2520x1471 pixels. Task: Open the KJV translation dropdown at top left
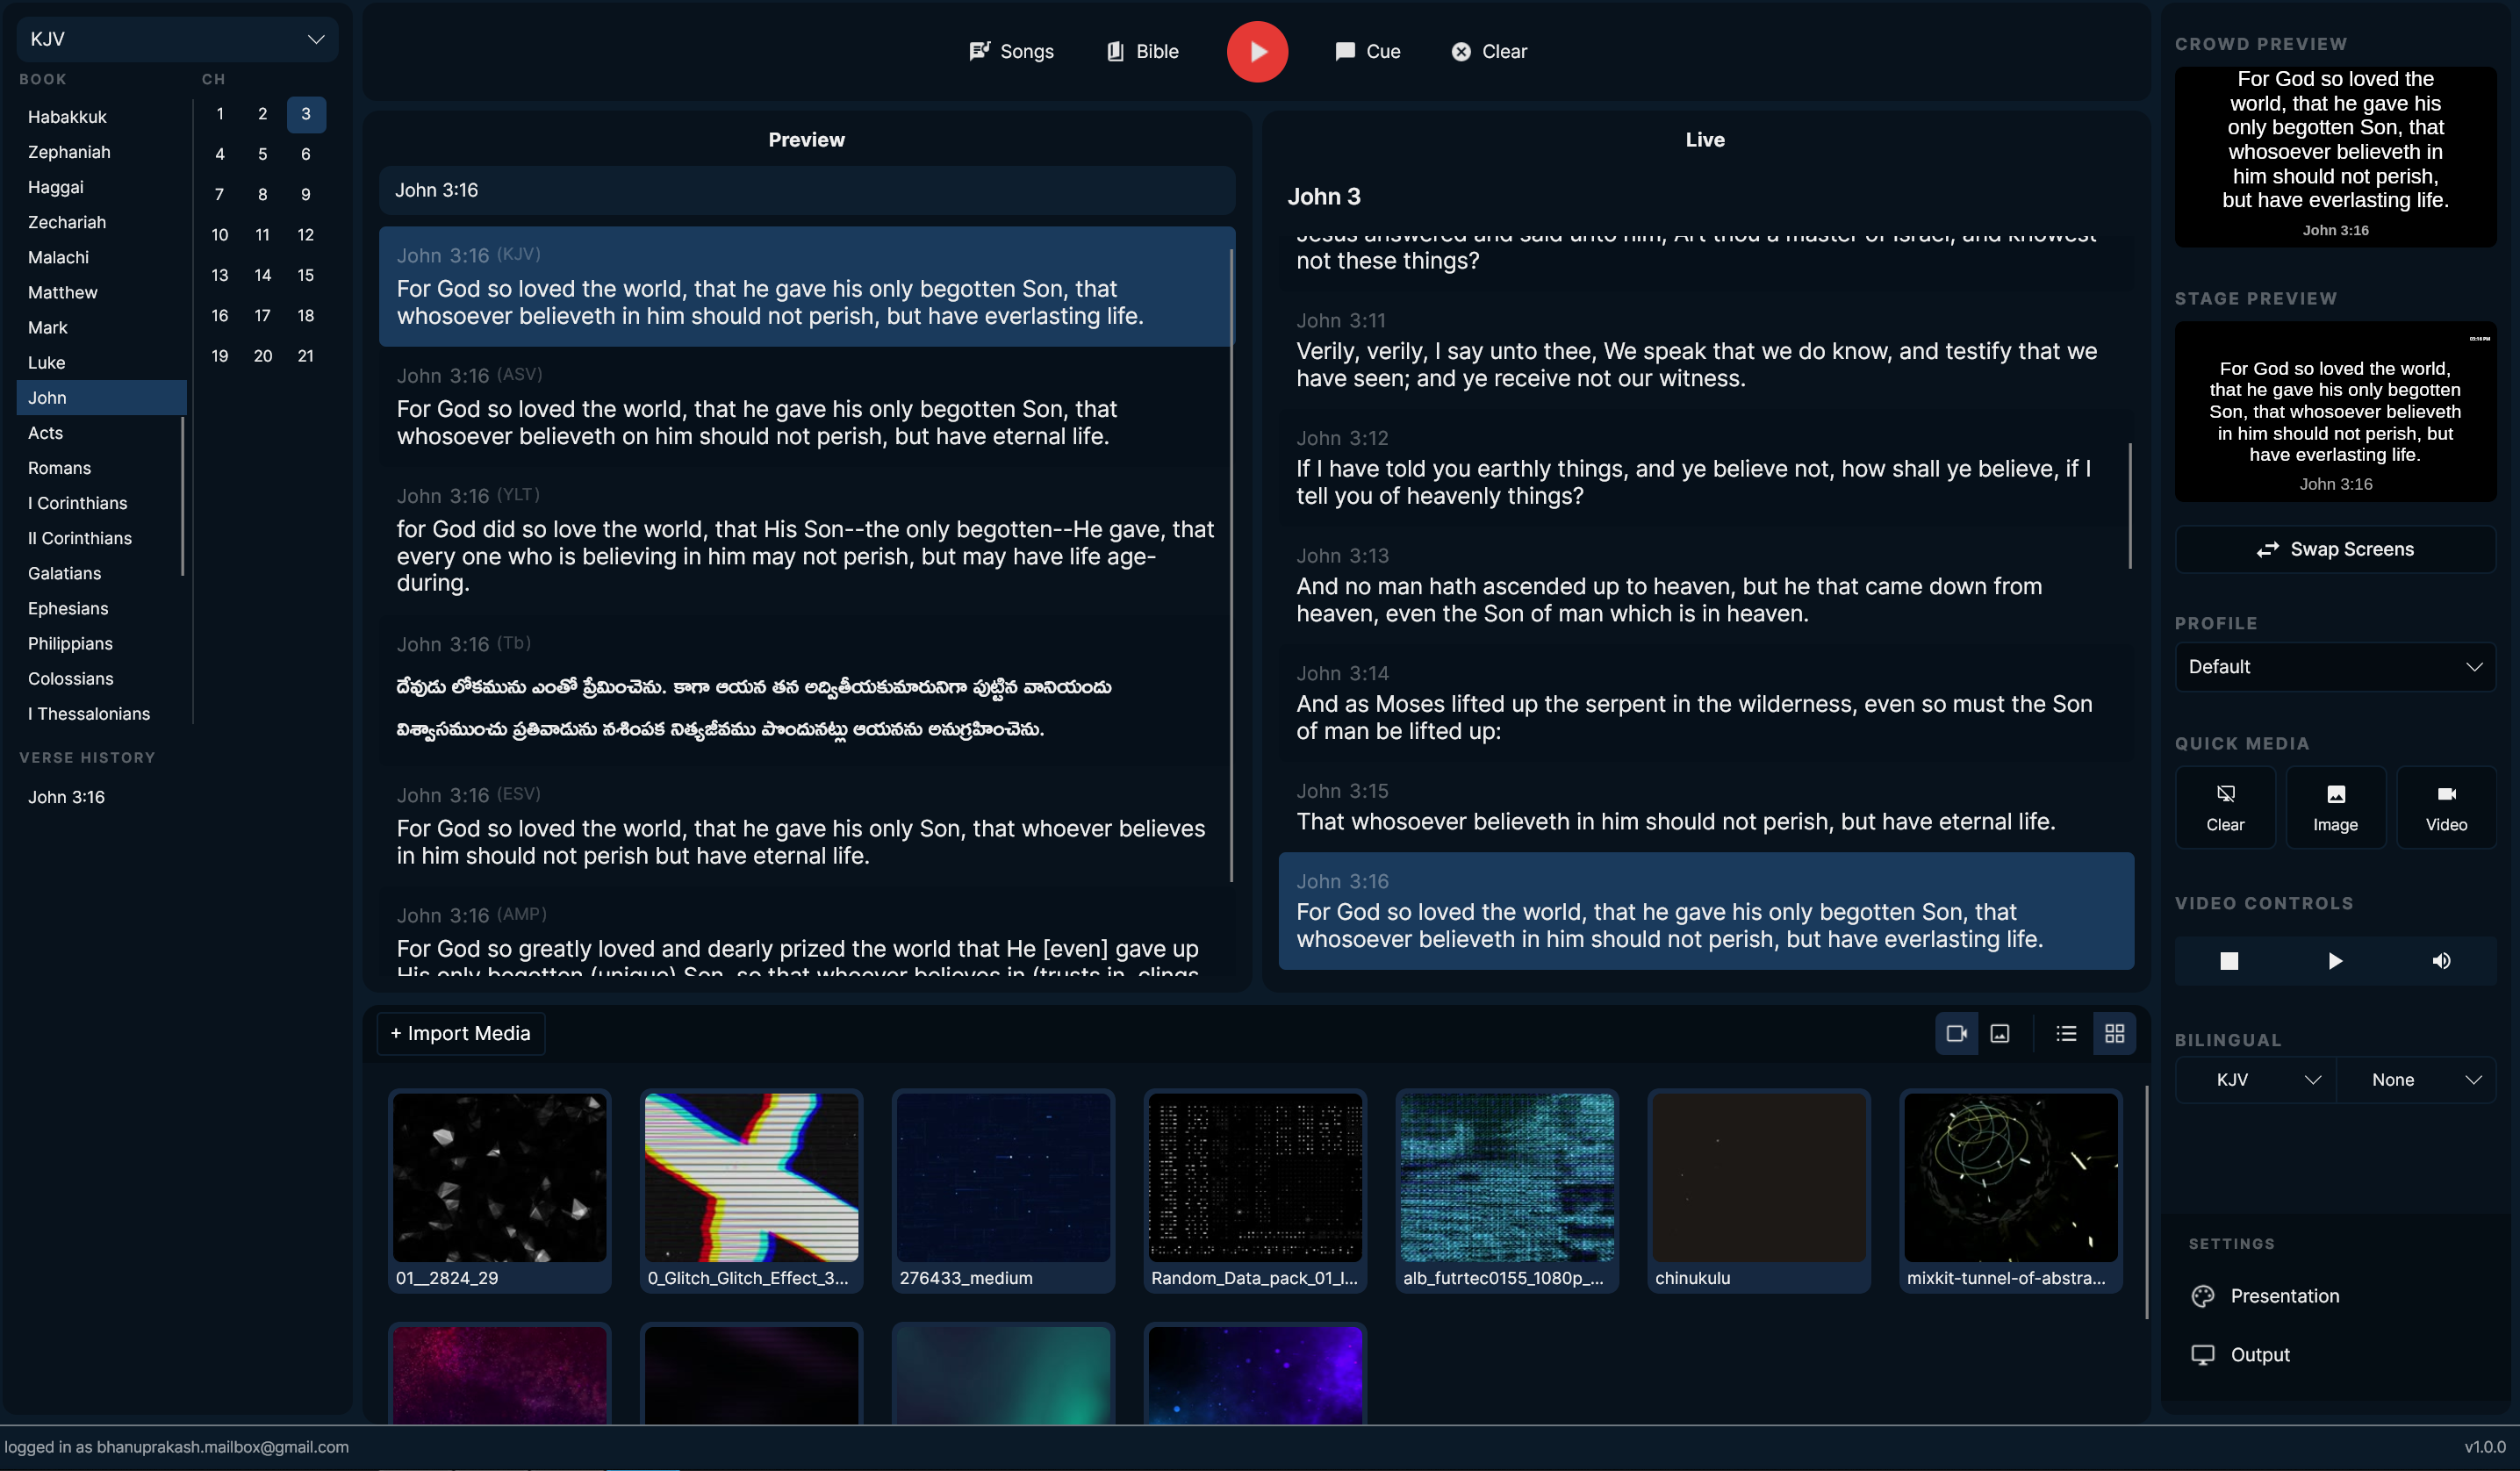[177, 39]
